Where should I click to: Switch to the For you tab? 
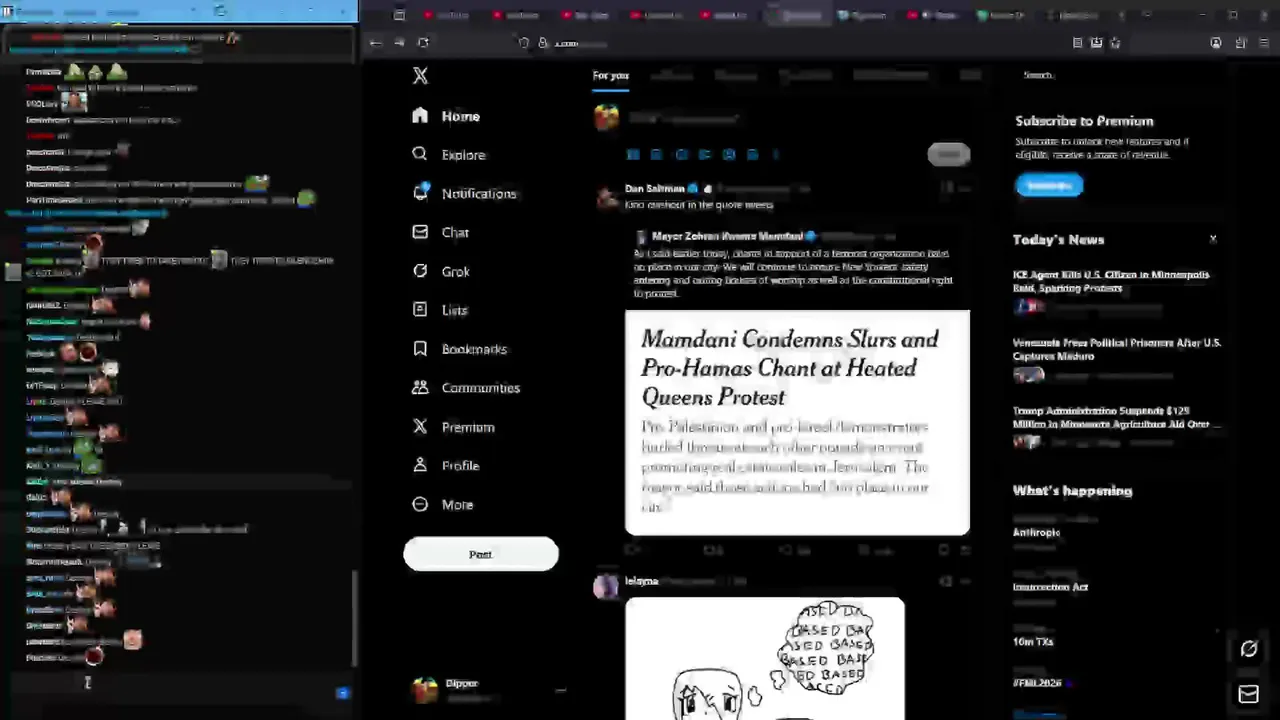[x=610, y=75]
